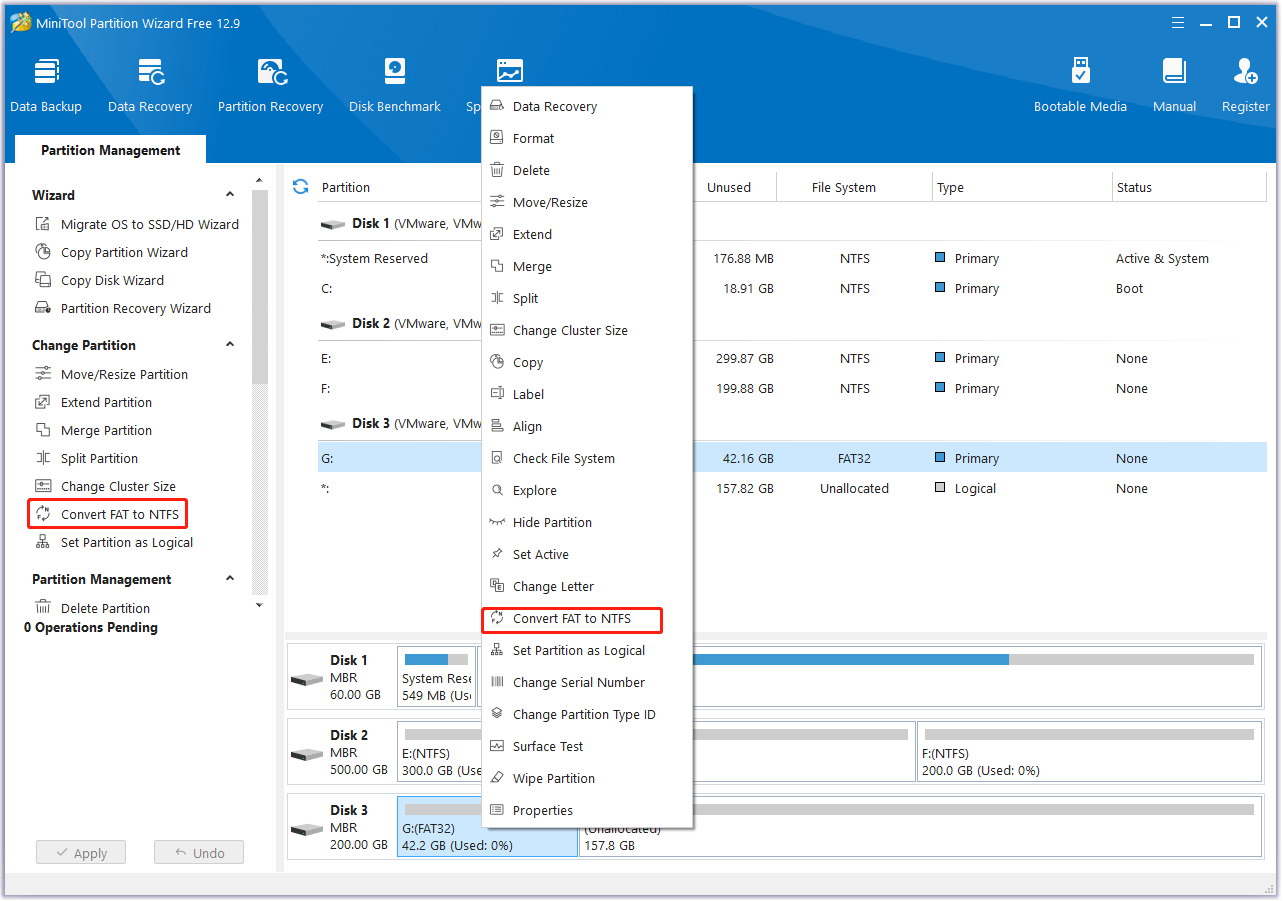This screenshot has width=1283, height=901.
Task: Choose Properties in the context menu
Action: 587,810
